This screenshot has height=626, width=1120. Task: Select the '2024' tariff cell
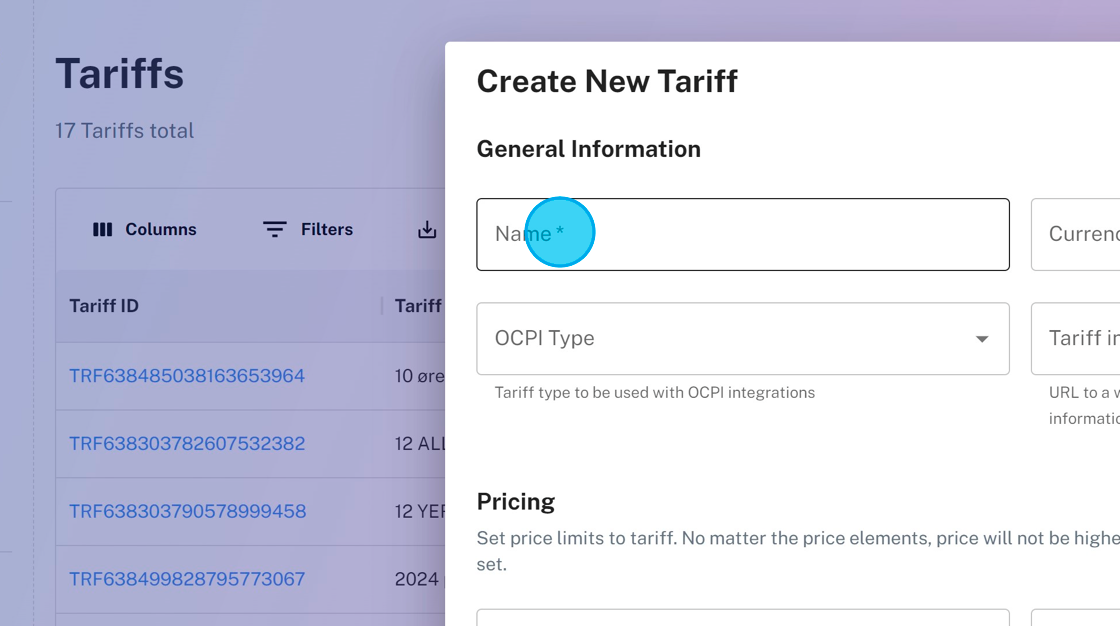417,579
